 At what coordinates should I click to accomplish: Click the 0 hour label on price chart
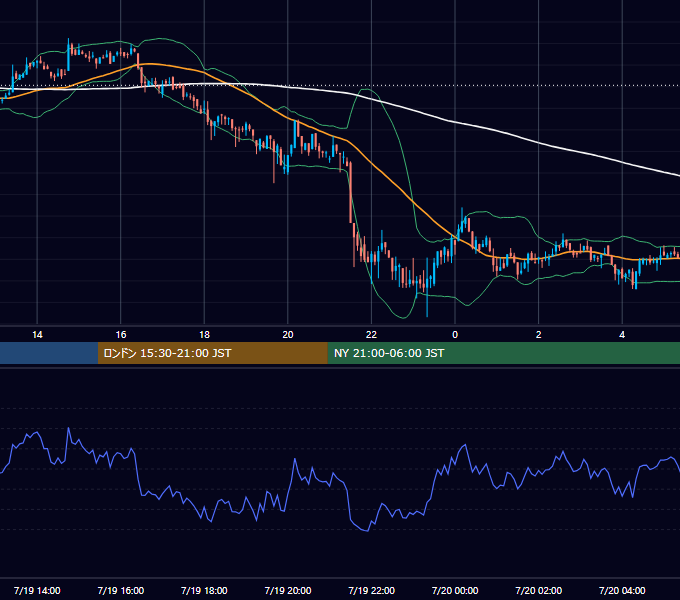coord(455,335)
